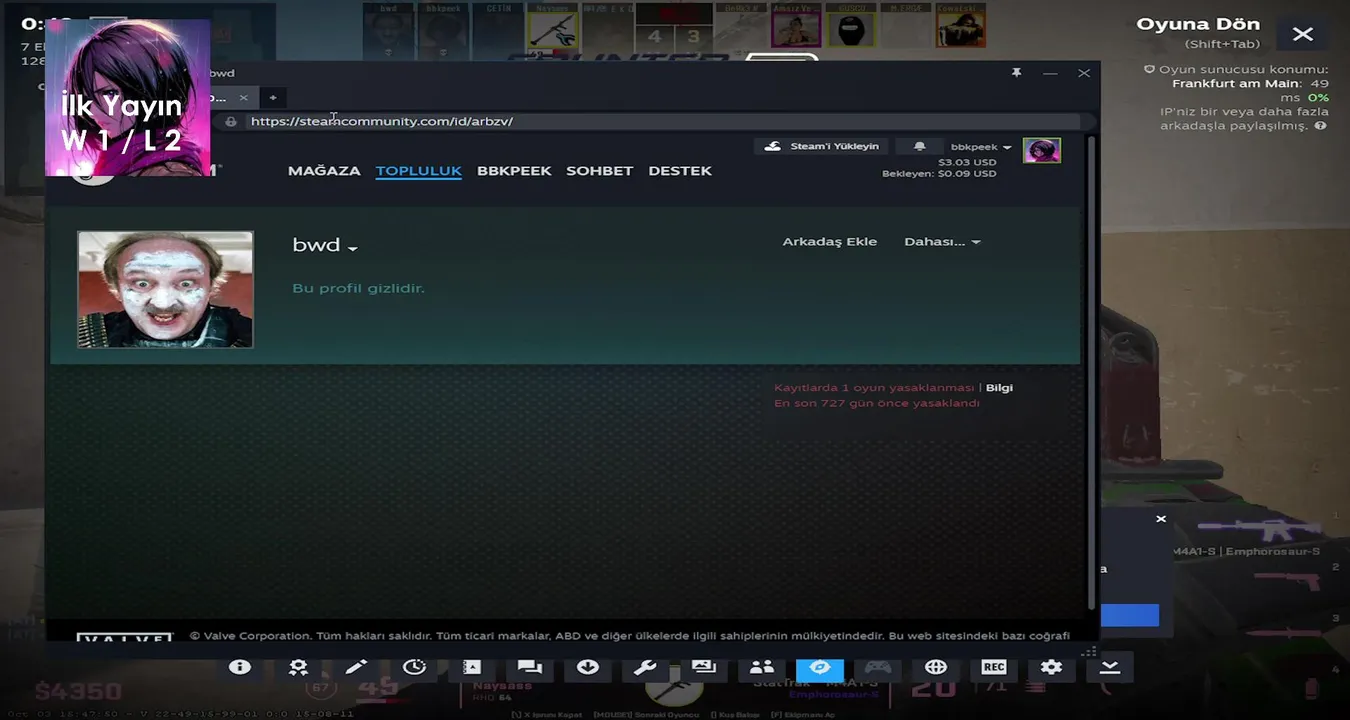Click the 'Bu profil gizlidir.' text

pyautogui.click(x=358, y=288)
